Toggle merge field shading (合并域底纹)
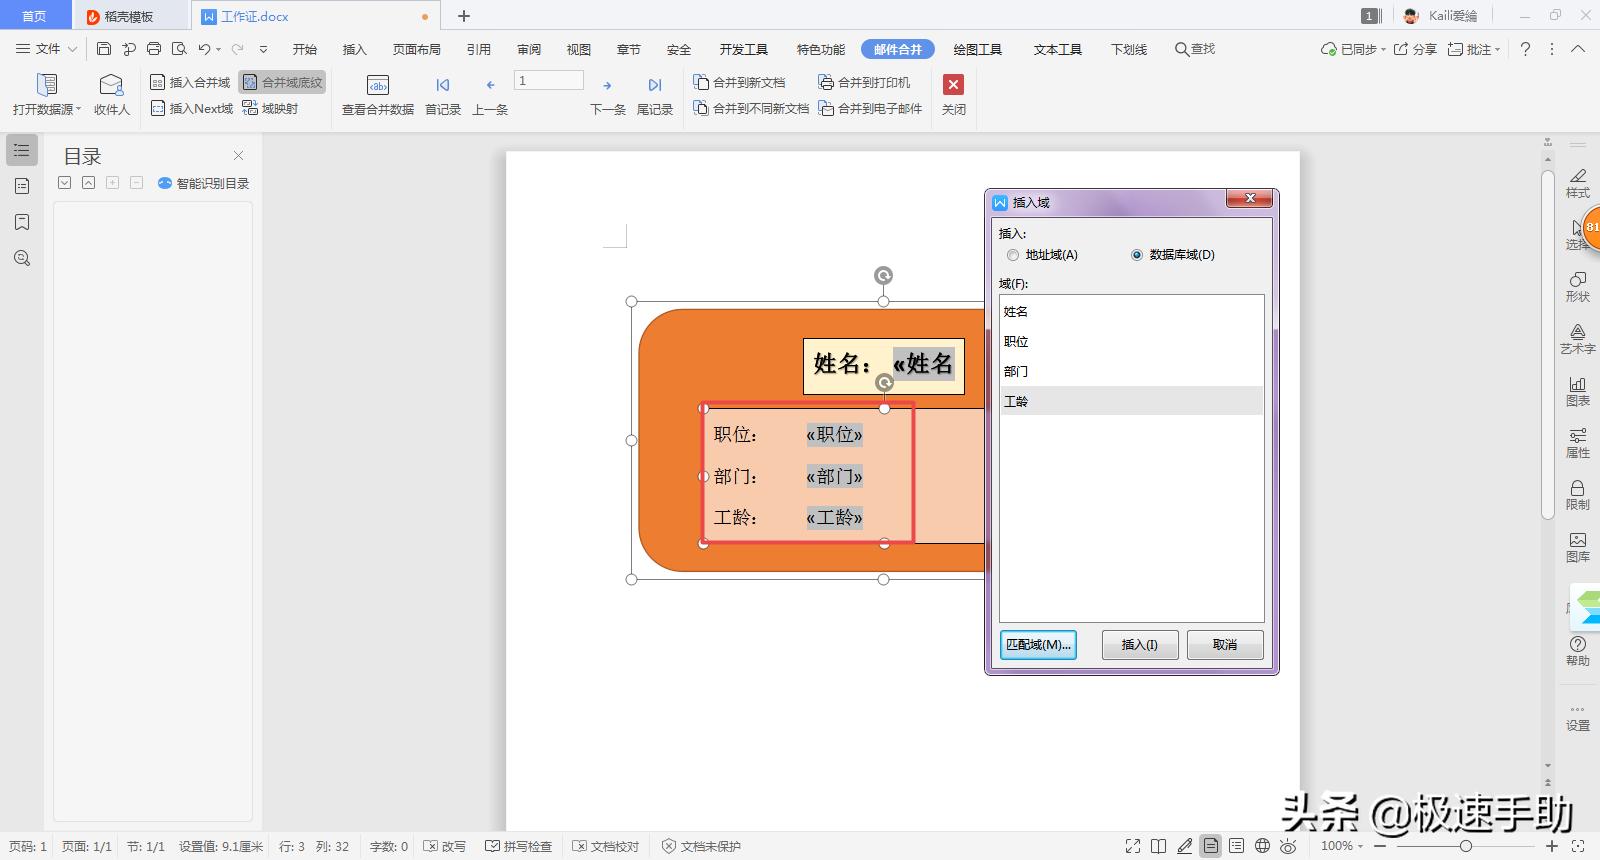The height and width of the screenshot is (860, 1600). coord(283,82)
